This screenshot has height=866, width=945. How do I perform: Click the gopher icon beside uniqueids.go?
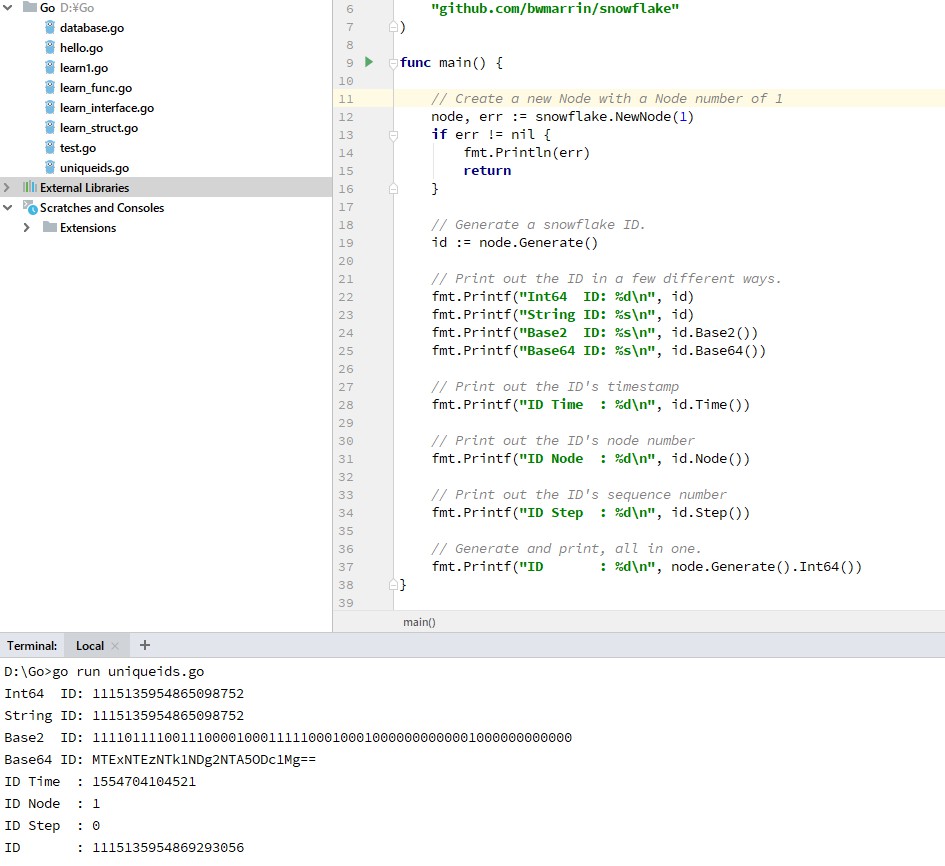coord(50,167)
